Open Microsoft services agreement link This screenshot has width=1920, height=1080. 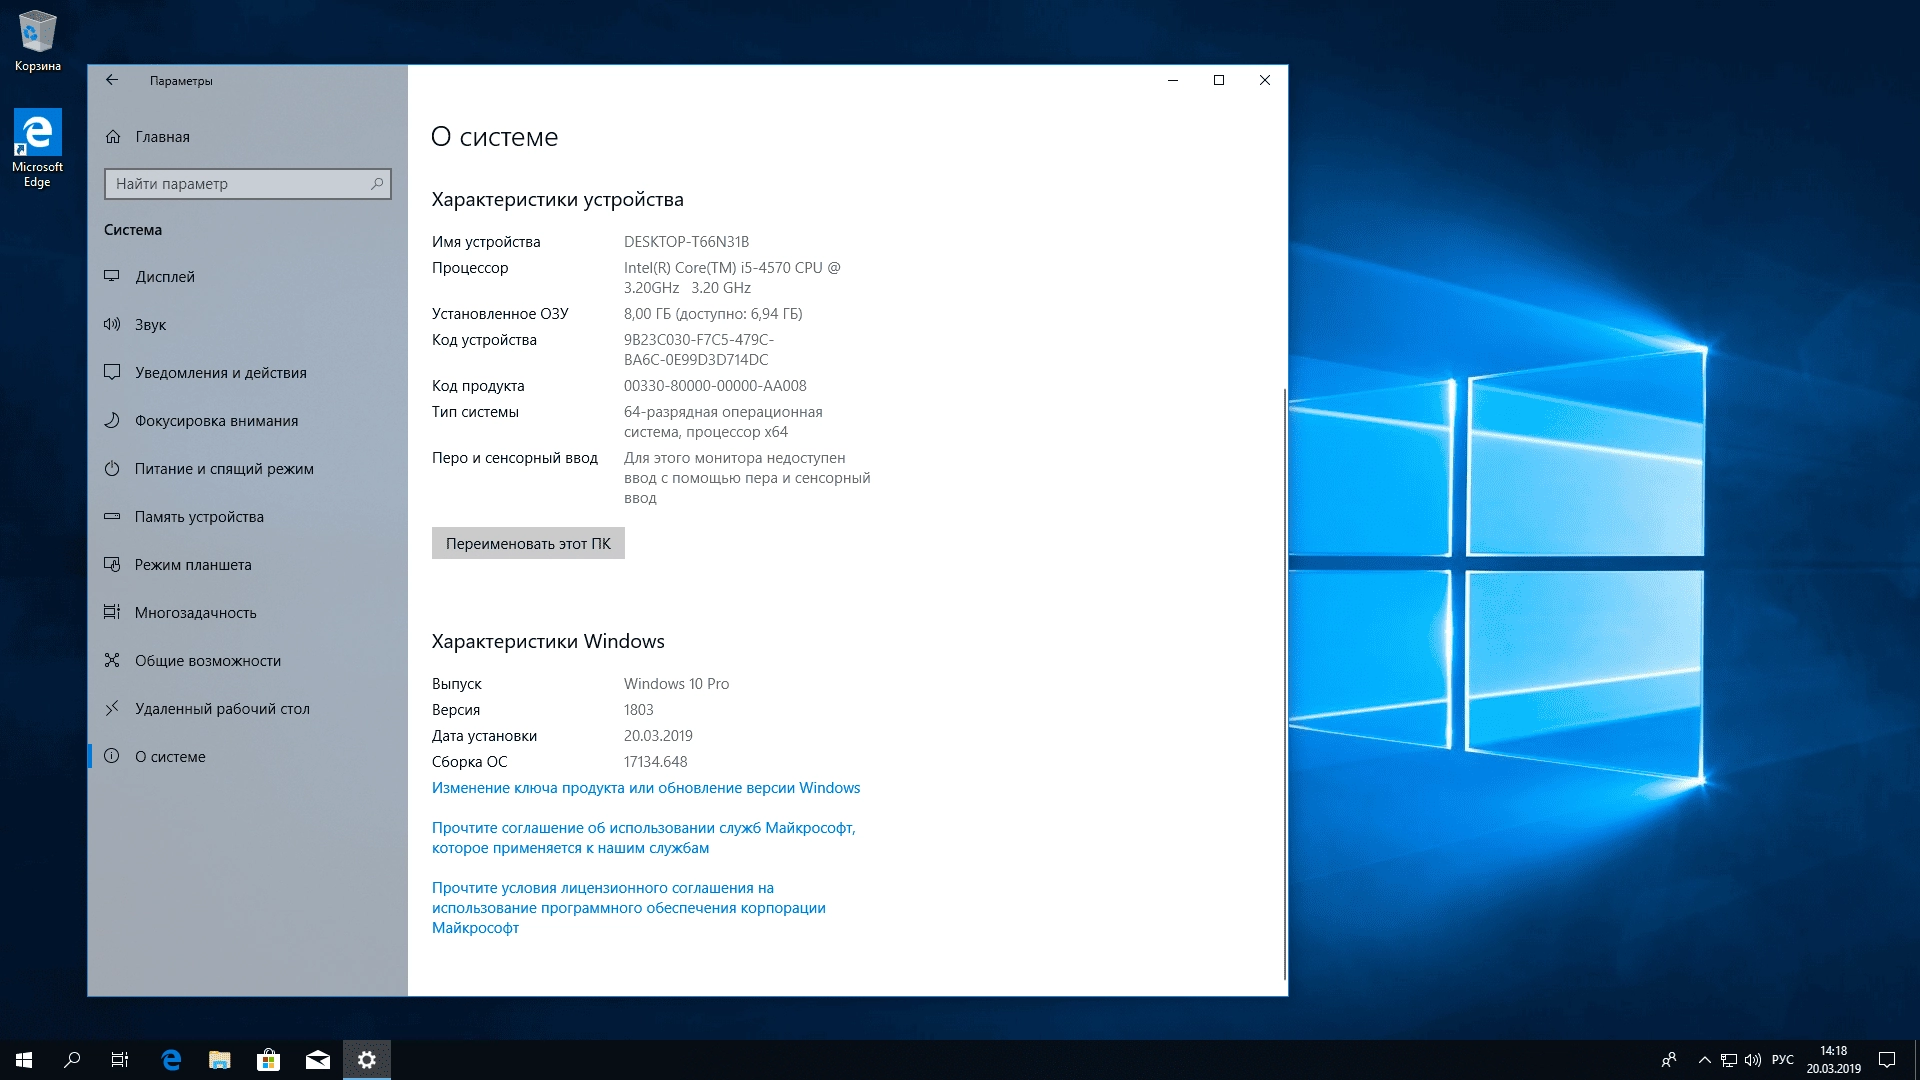pyautogui.click(x=644, y=838)
